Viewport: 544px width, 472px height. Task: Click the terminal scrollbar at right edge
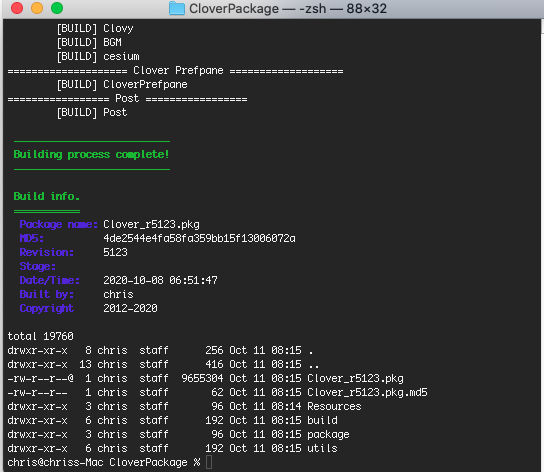[x=542, y=243]
